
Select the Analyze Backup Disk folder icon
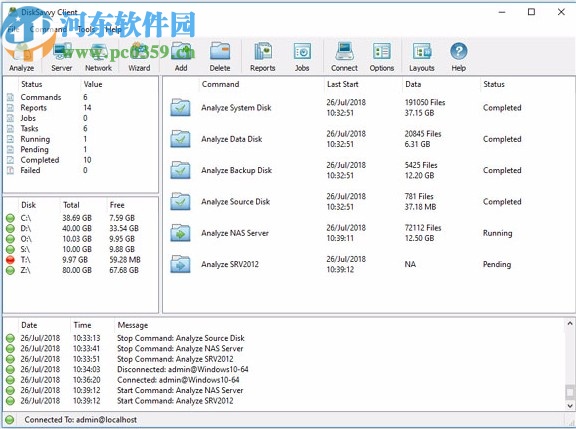click(180, 170)
